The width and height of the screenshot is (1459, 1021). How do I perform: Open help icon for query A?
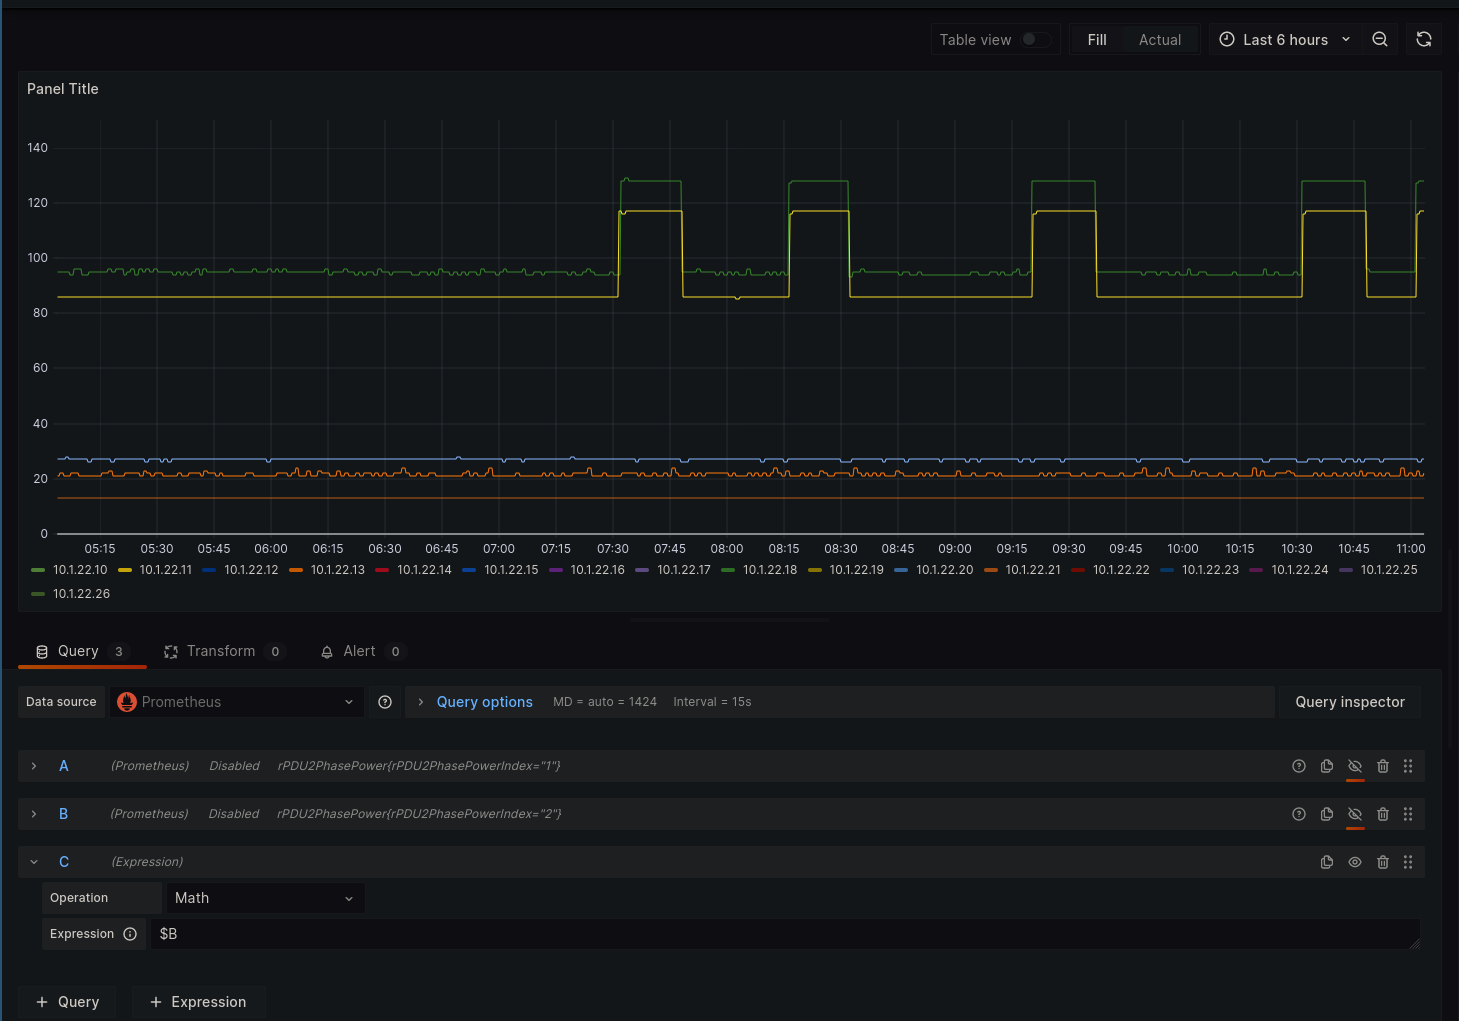click(1299, 766)
